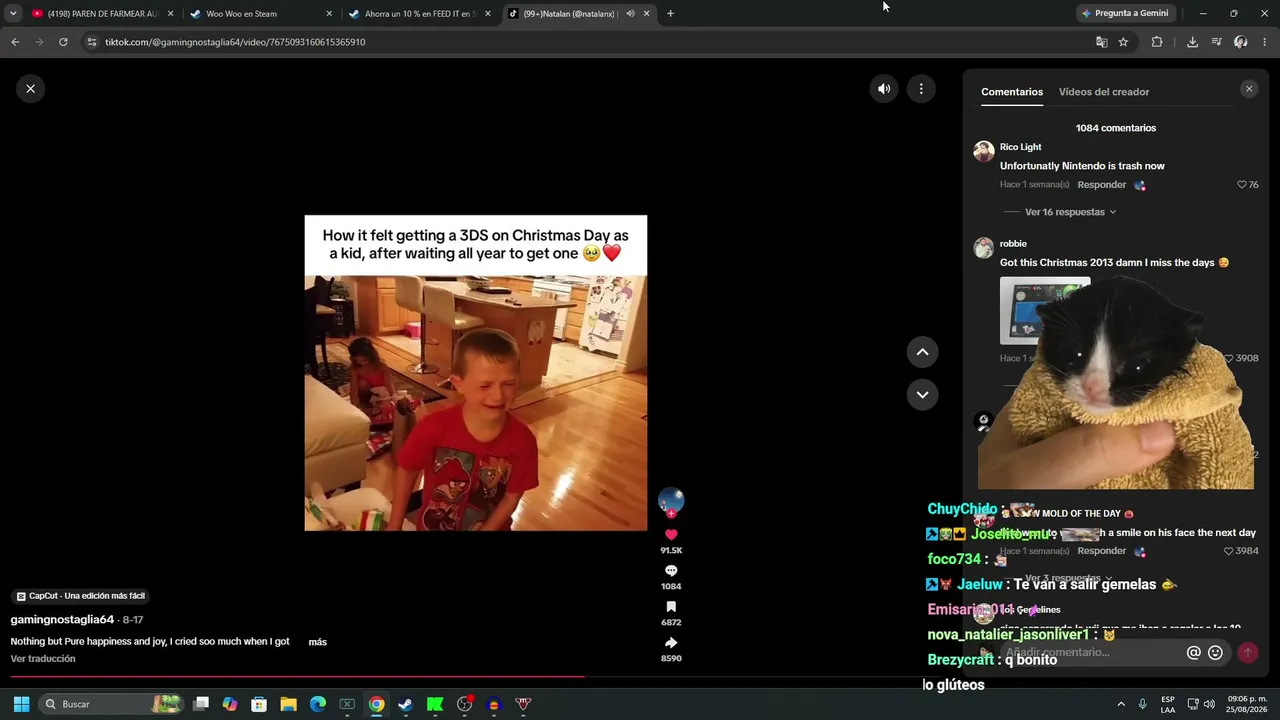1280x720 pixels.
Task: Like the comment with 3984 likes
Action: pos(1229,551)
